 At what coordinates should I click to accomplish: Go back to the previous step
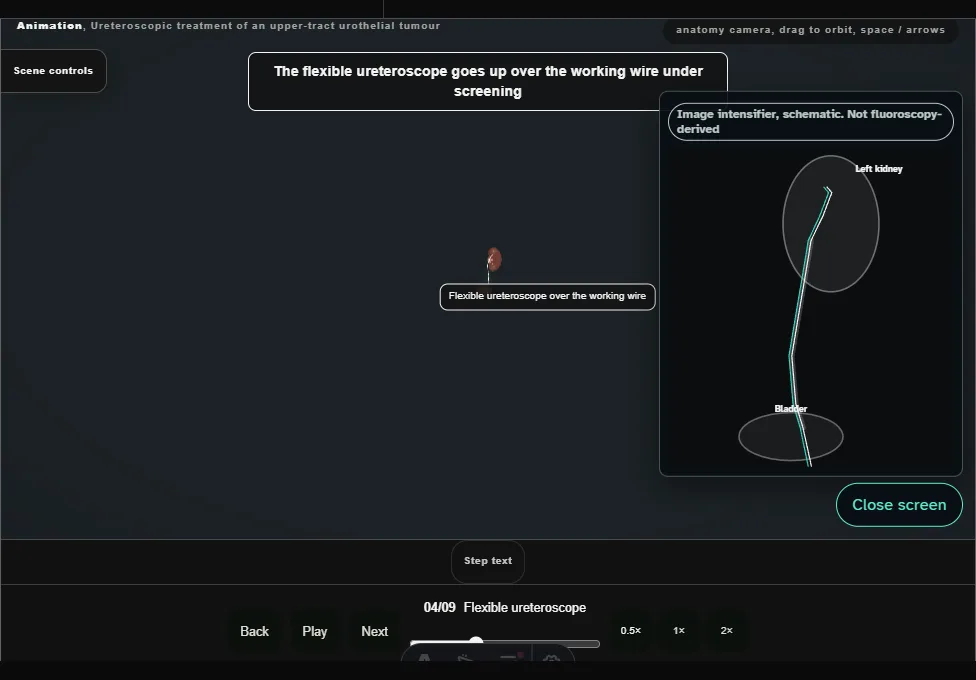tap(255, 631)
